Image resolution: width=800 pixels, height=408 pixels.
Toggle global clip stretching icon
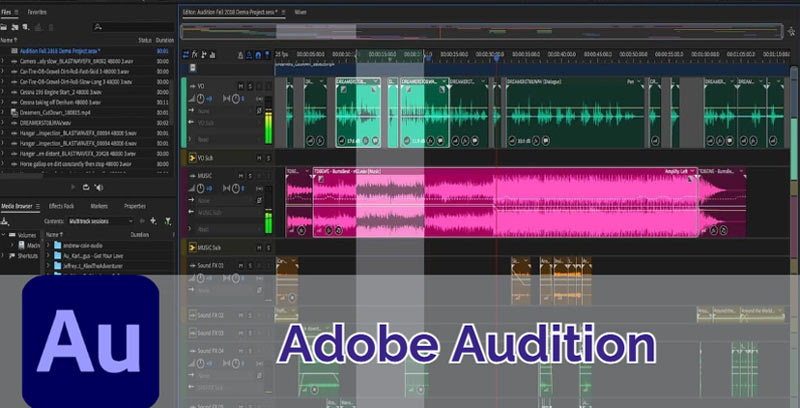(249, 55)
